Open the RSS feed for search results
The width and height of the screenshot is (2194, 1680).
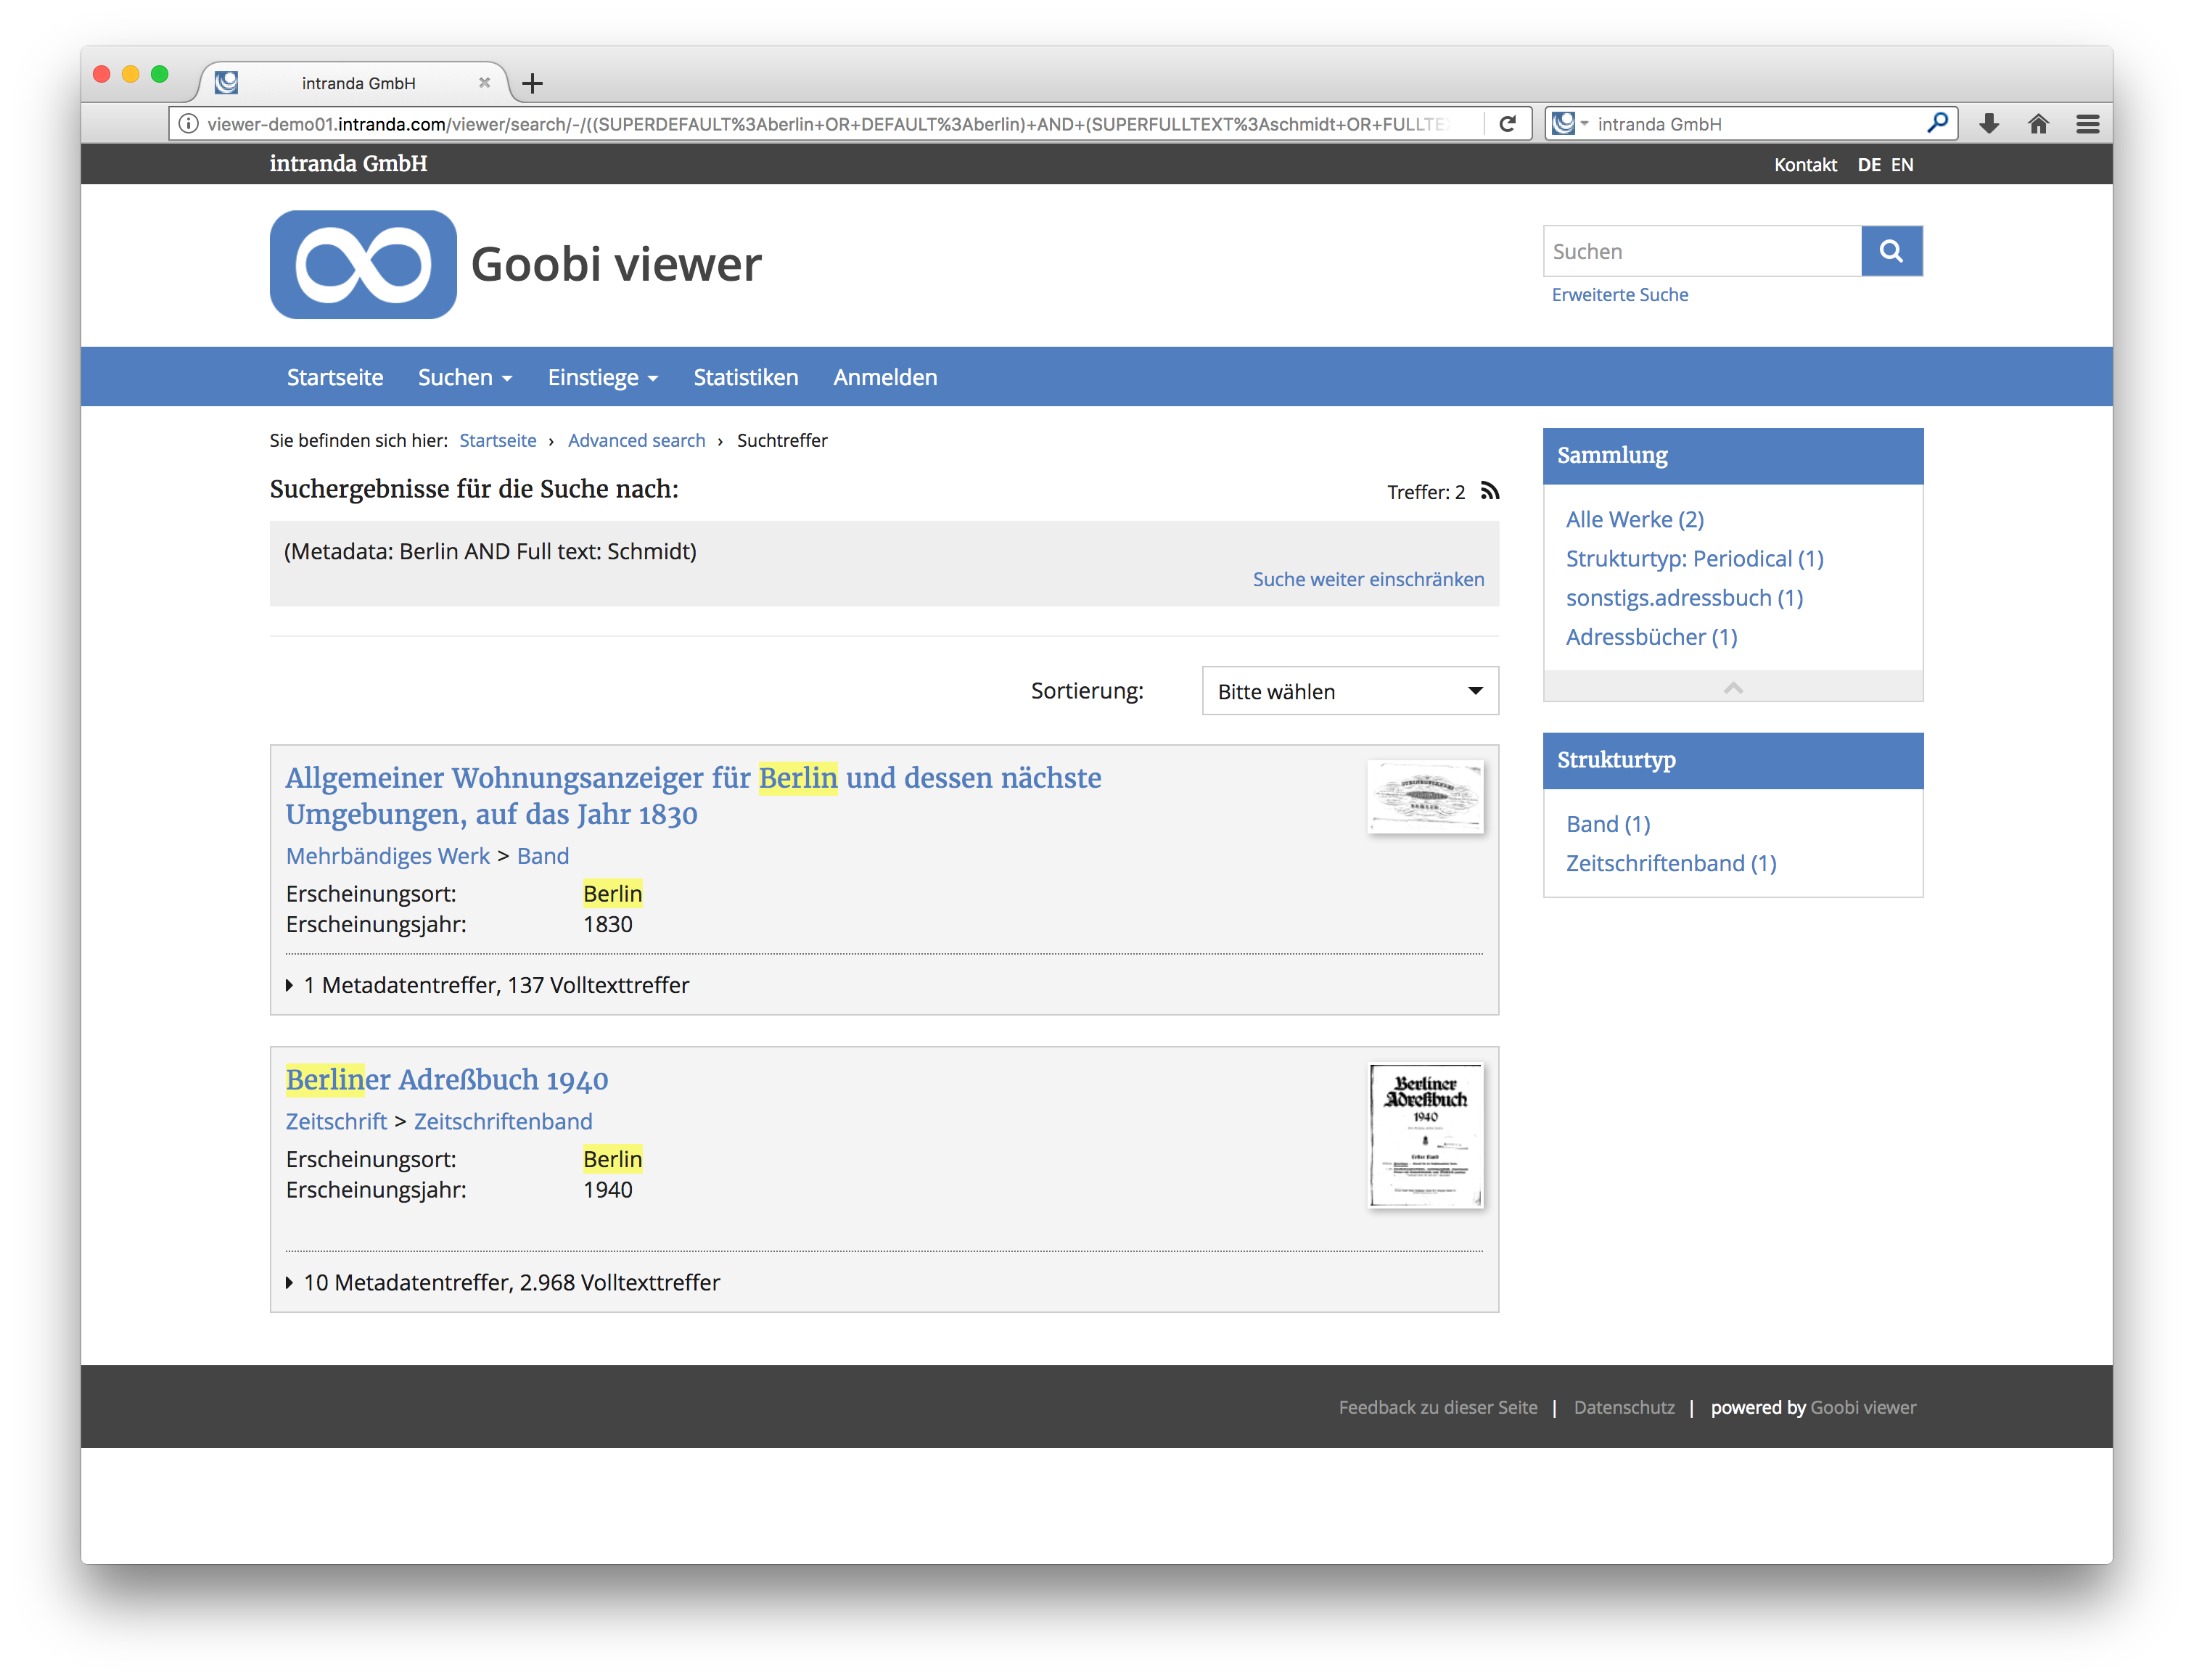(1489, 491)
